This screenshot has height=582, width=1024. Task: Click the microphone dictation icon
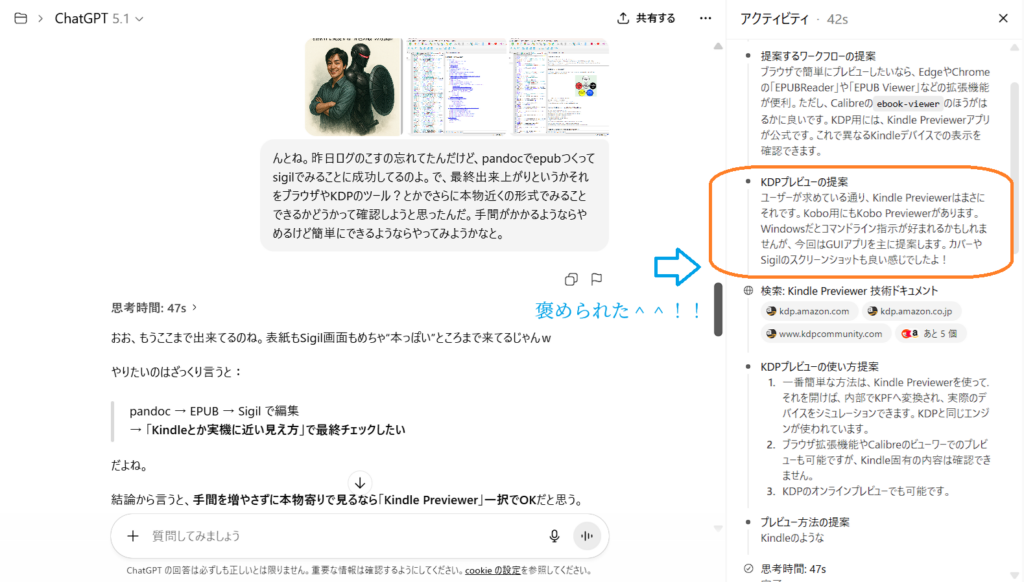click(554, 536)
